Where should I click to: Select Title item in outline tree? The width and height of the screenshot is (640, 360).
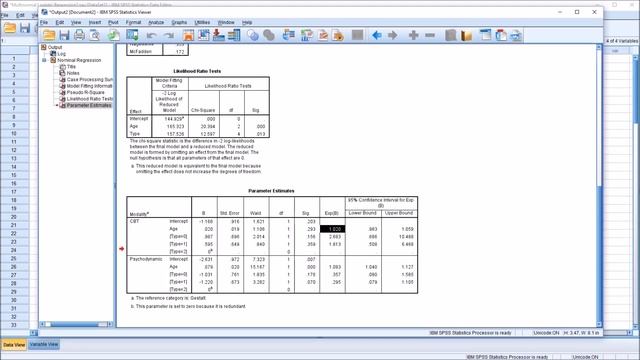tap(71, 67)
